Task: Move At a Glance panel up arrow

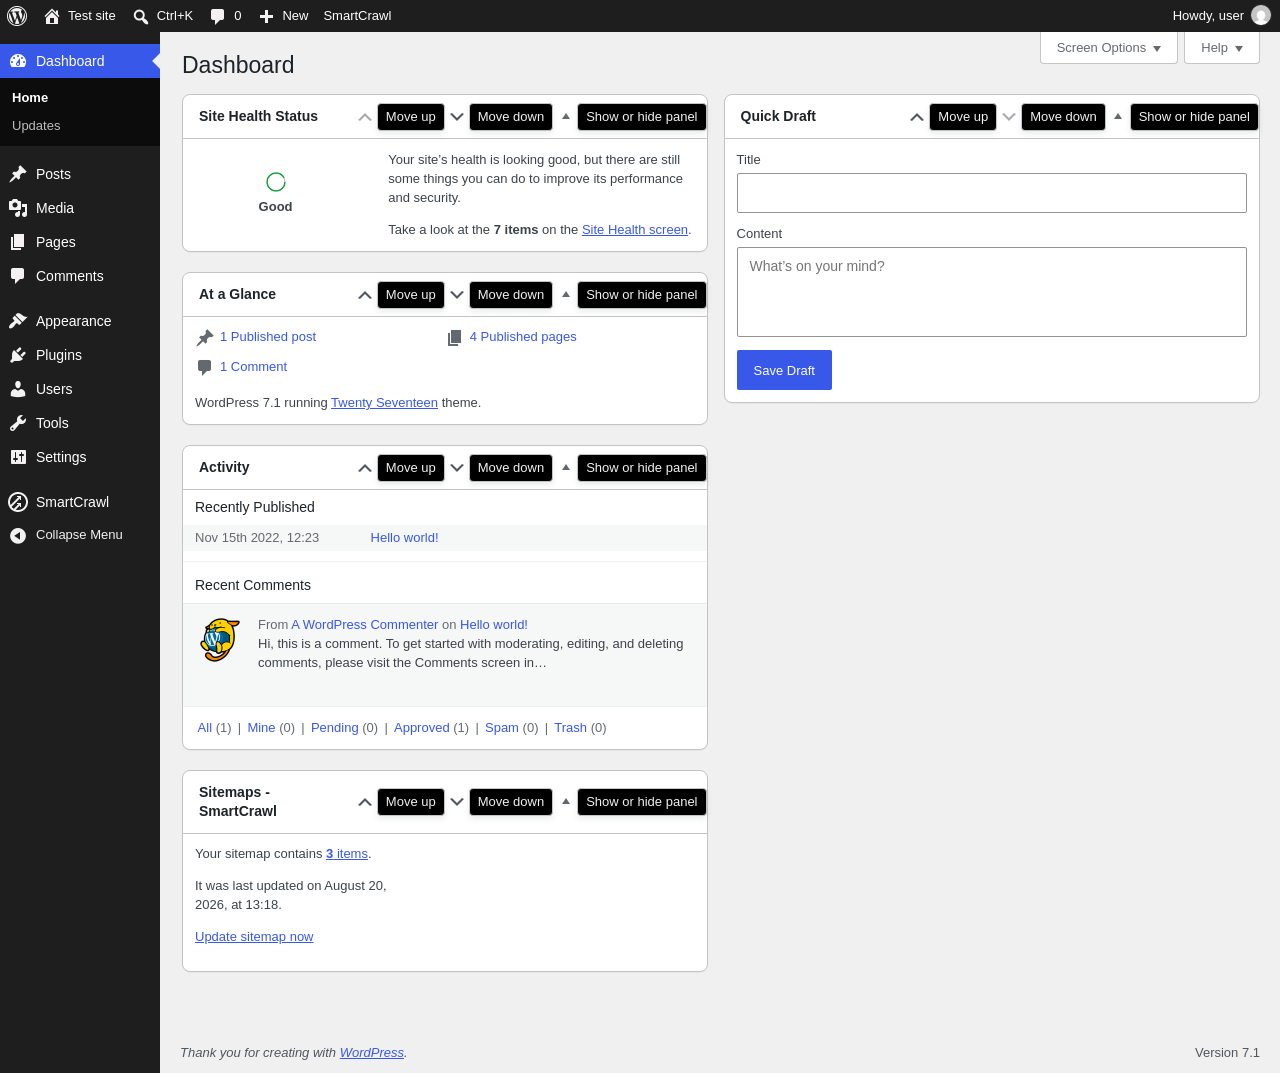Action: click(x=365, y=295)
